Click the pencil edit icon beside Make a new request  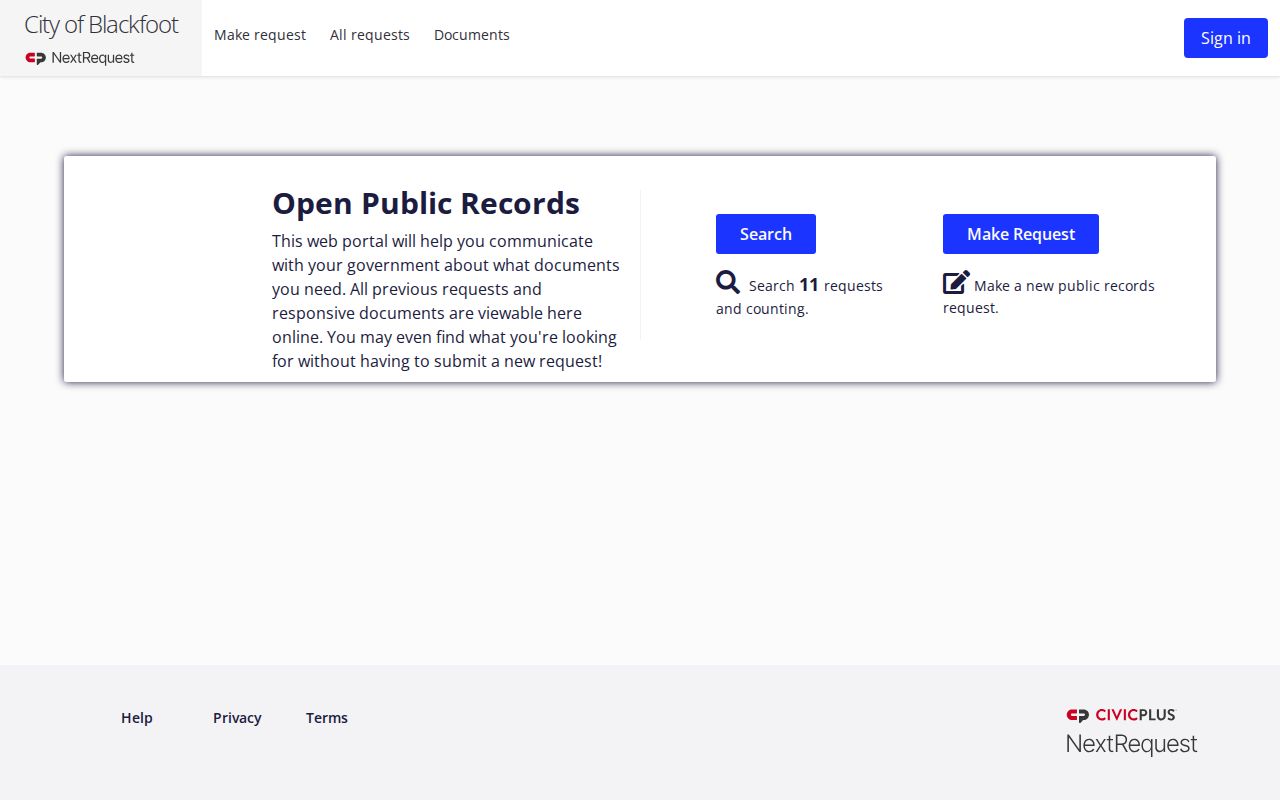[x=956, y=282]
